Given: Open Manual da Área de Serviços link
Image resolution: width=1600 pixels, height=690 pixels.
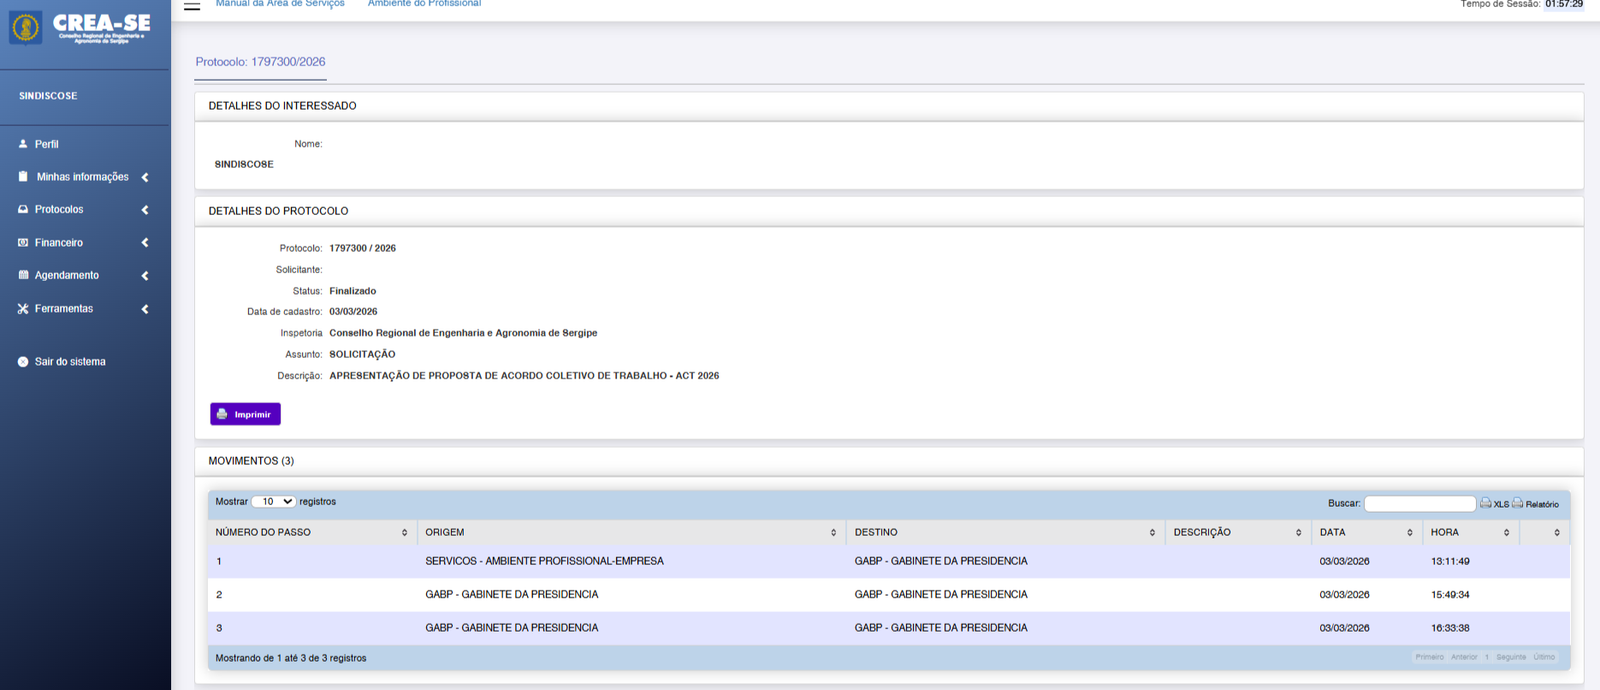Looking at the screenshot, I should [280, 5].
